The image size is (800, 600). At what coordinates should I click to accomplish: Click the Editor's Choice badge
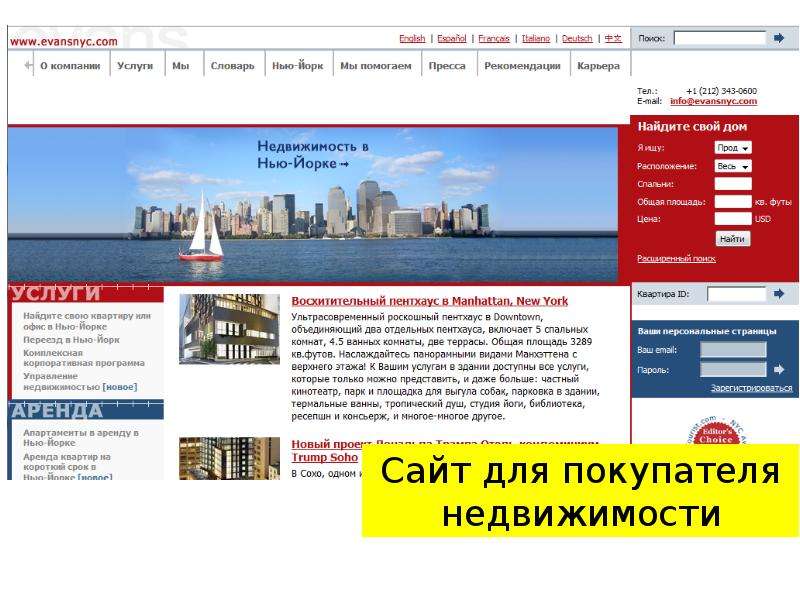tap(715, 431)
